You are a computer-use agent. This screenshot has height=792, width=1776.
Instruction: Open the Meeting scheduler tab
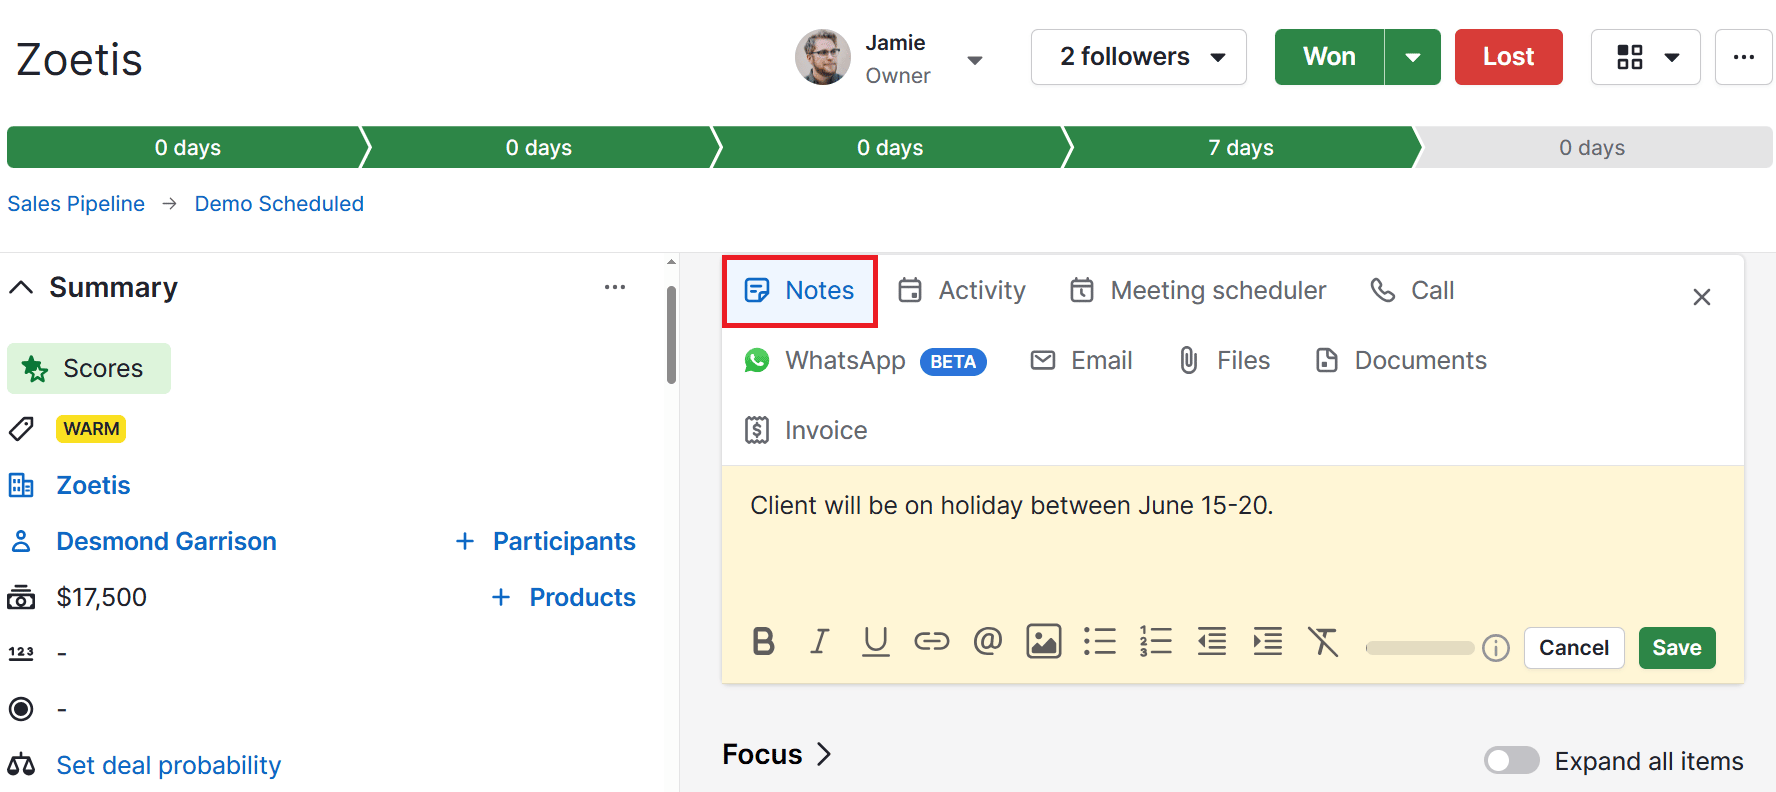(1198, 291)
